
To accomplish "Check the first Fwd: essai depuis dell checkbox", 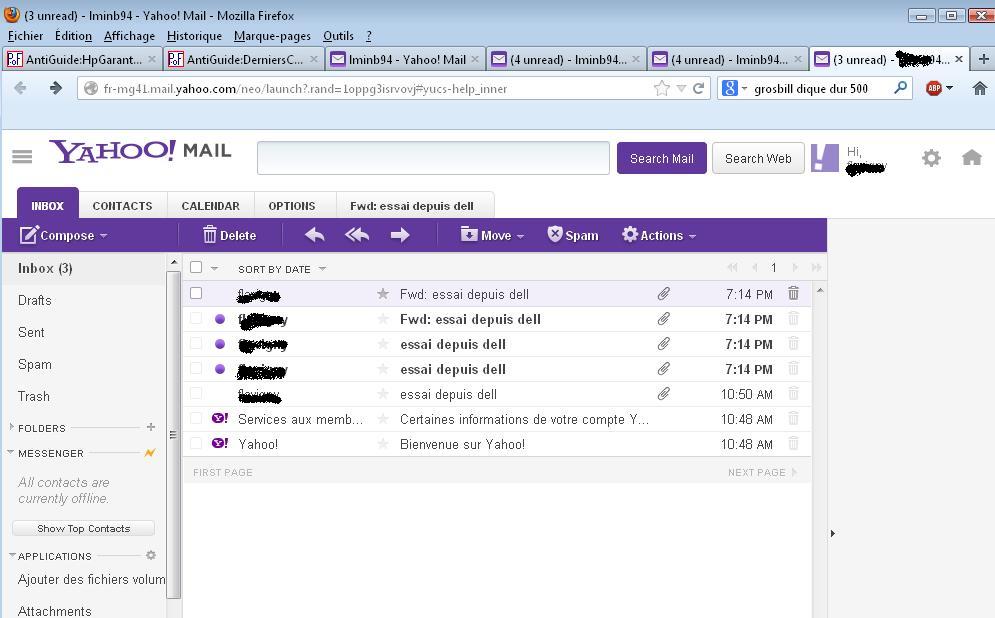I will (x=196, y=293).
